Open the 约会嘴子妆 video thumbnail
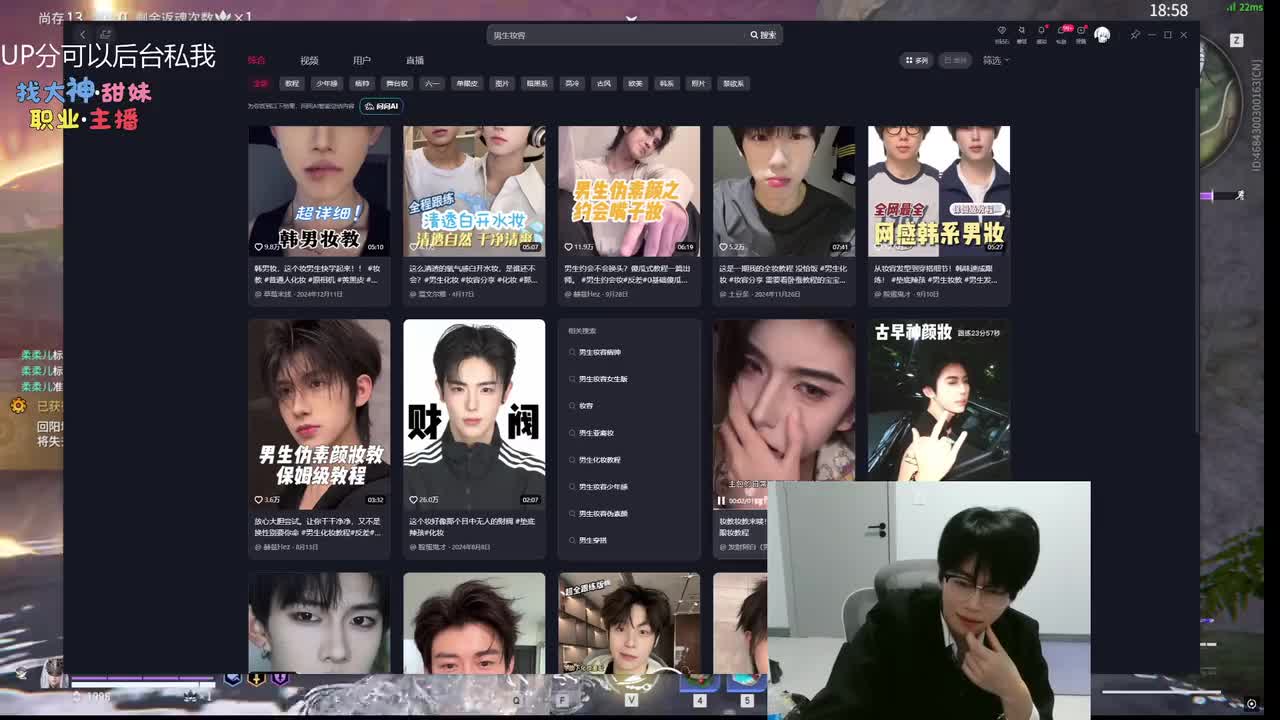Image resolution: width=1280 pixels, height=720 pixels. (x=629, y=191)
